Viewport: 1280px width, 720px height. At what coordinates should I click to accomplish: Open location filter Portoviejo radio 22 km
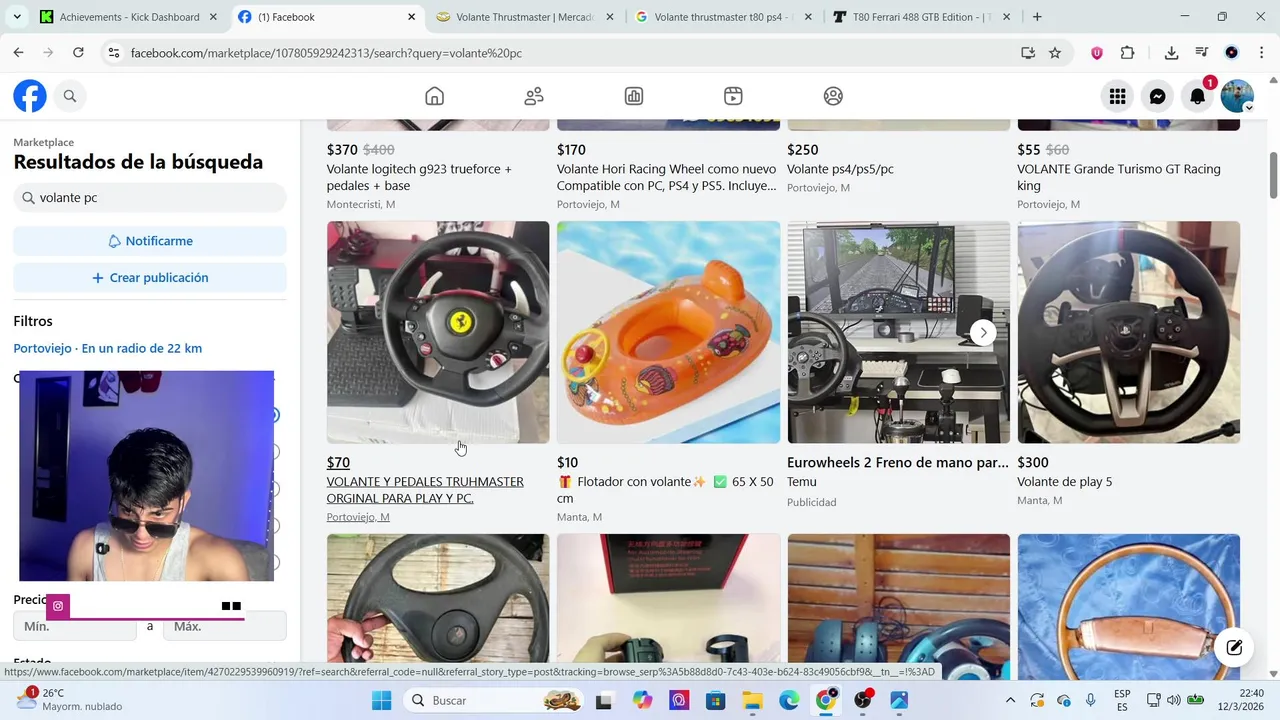(108, 348)
